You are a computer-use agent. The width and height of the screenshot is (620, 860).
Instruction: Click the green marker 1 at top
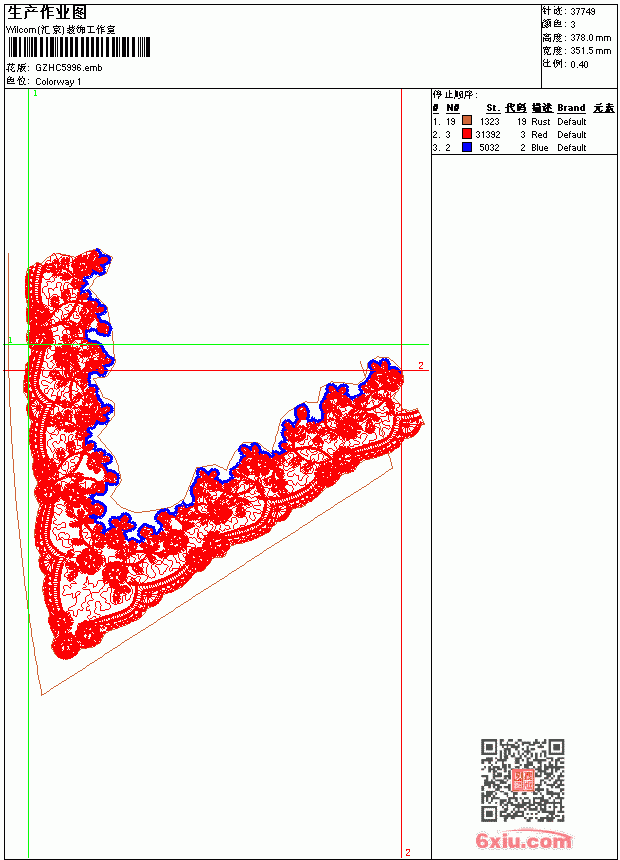coord(36,94)
